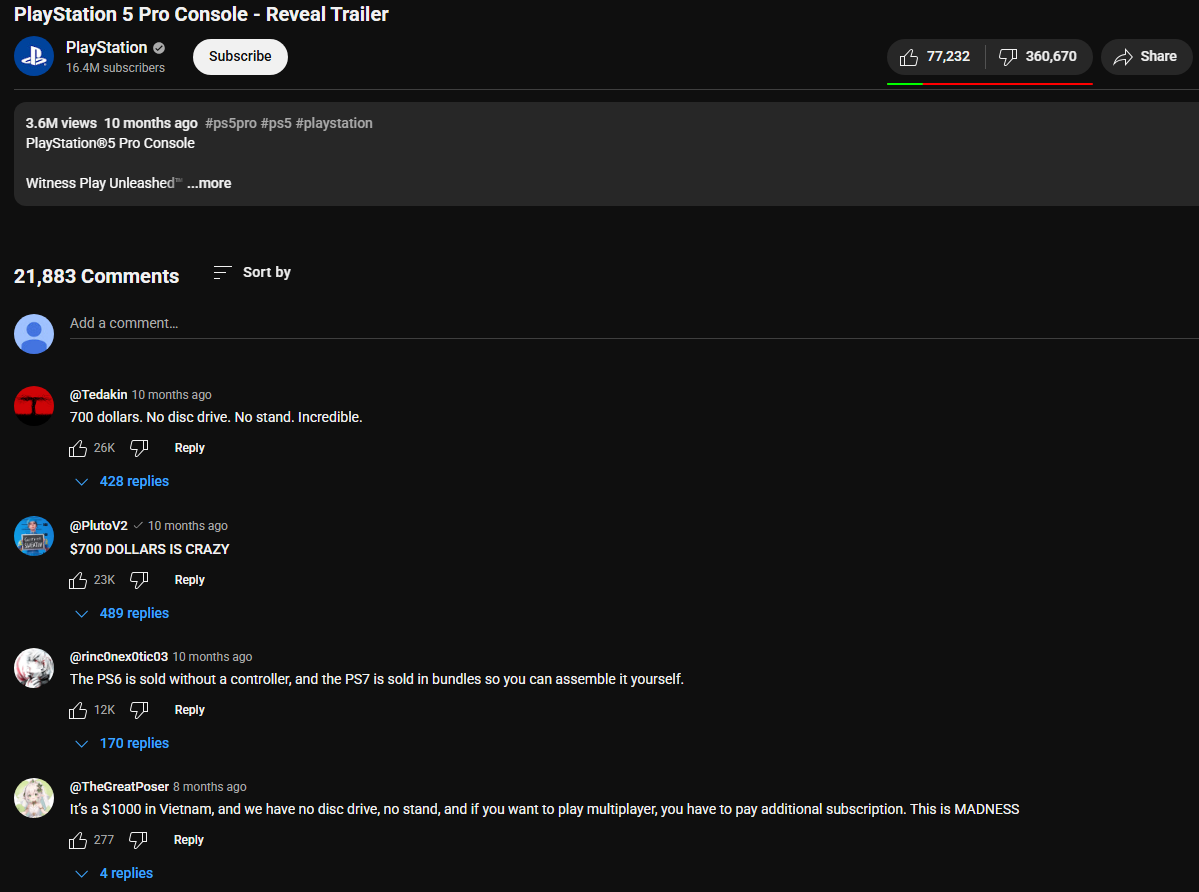Expand description with ...more
Viewport: 1199px width, 892px height.
point(209,183)
